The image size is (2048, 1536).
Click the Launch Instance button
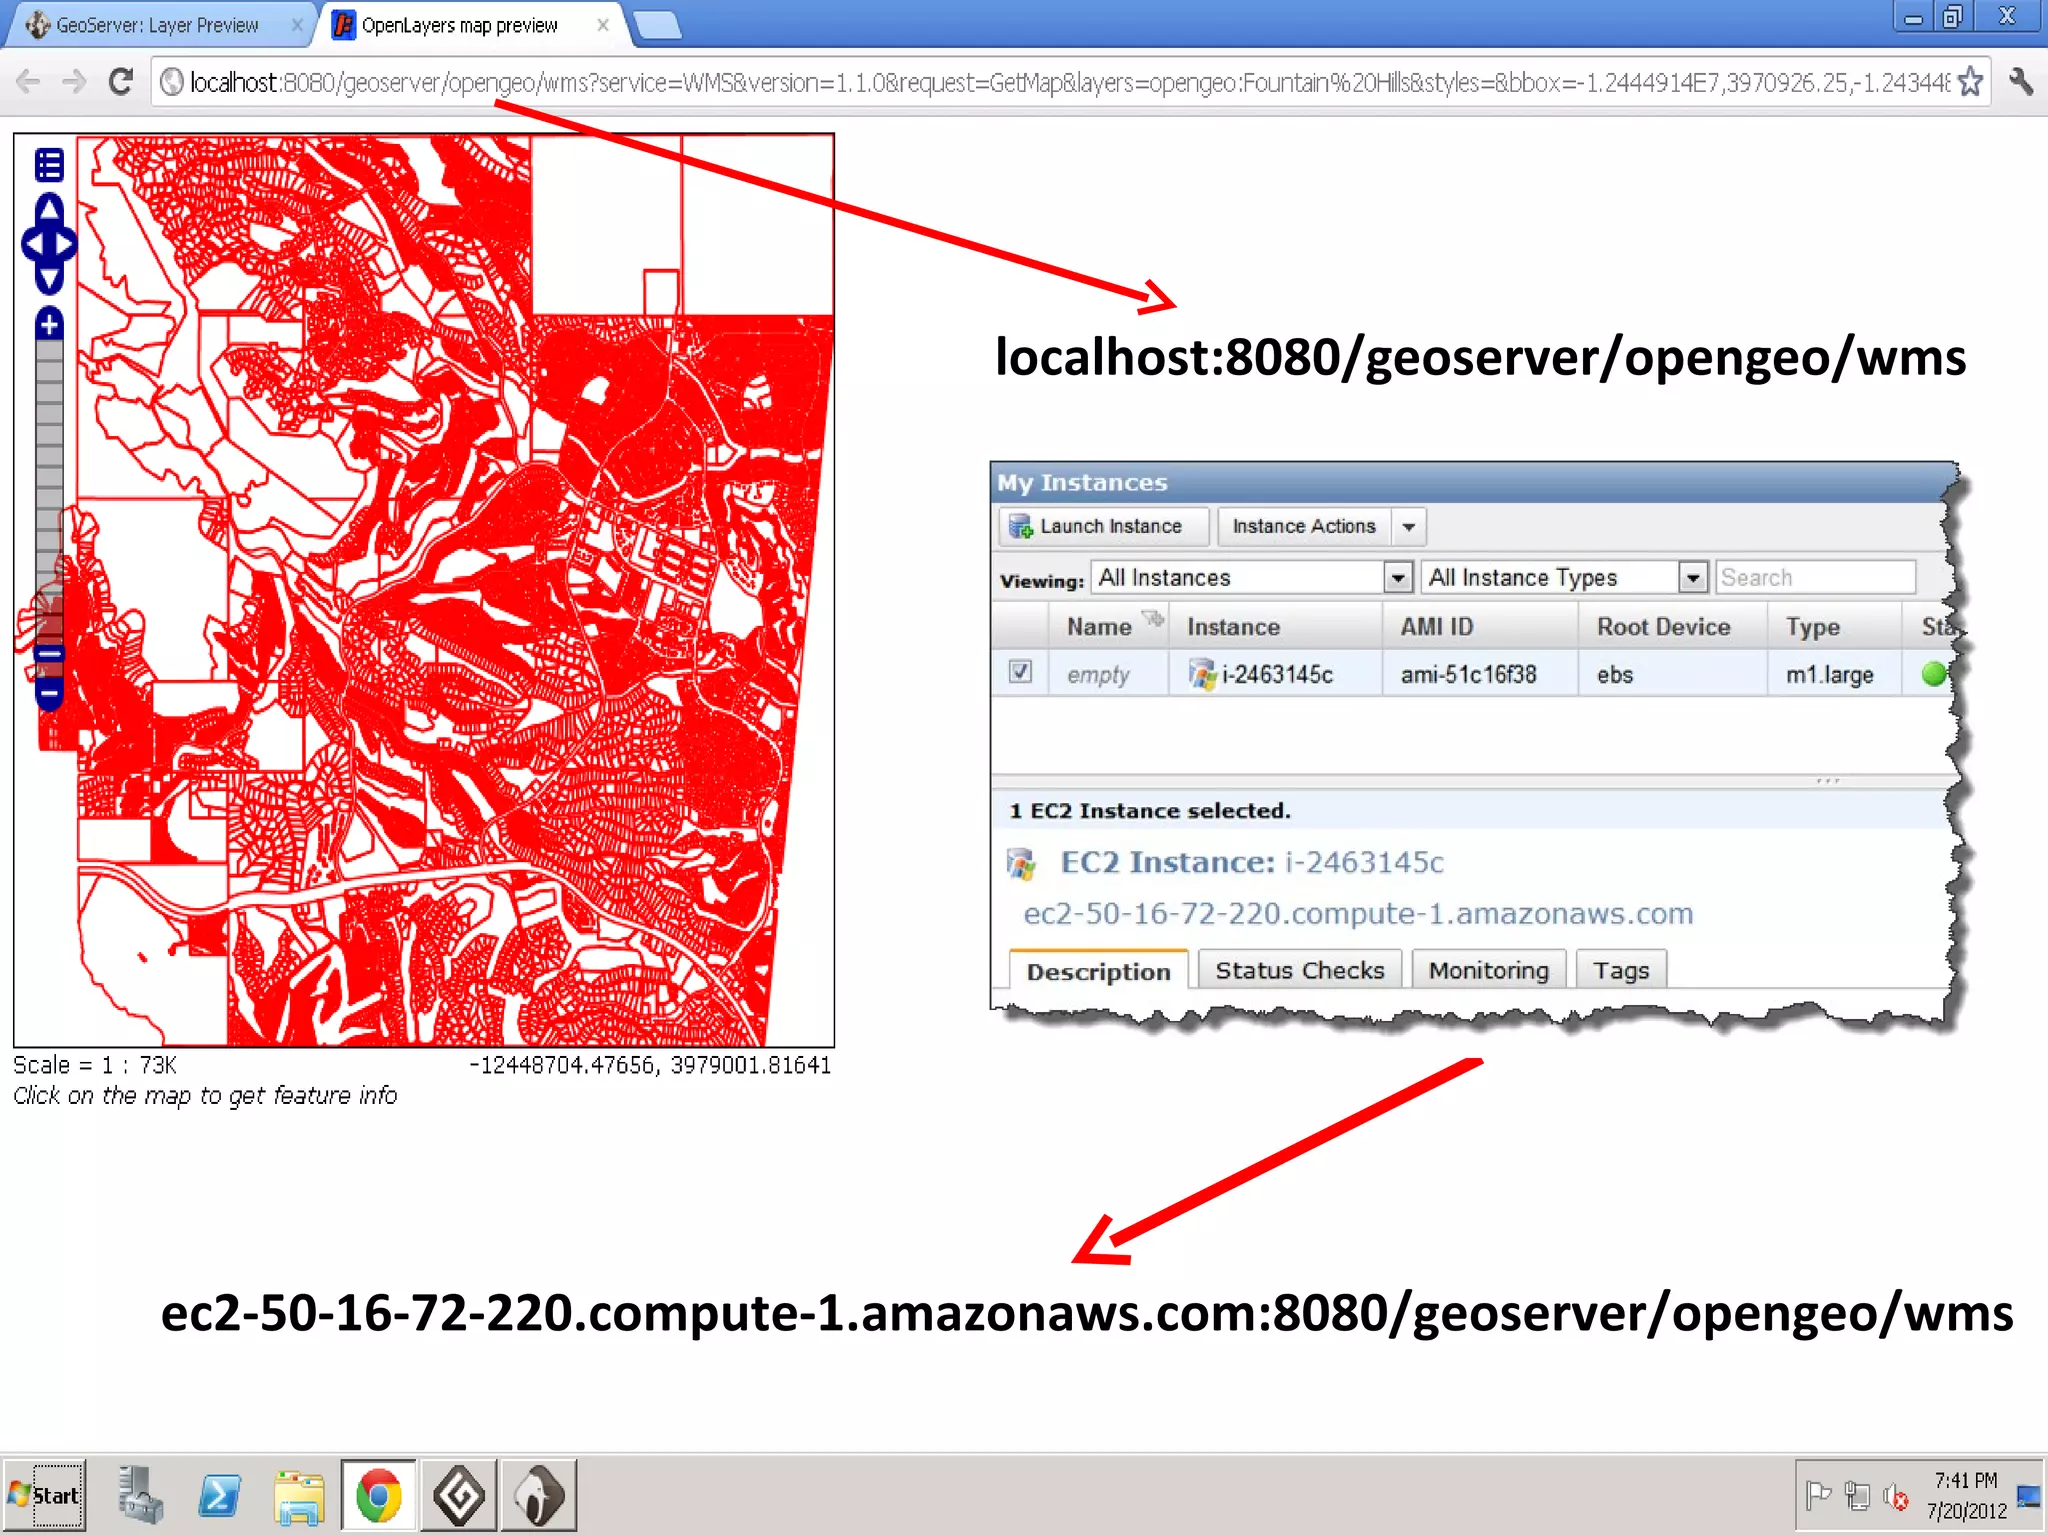1102,527
